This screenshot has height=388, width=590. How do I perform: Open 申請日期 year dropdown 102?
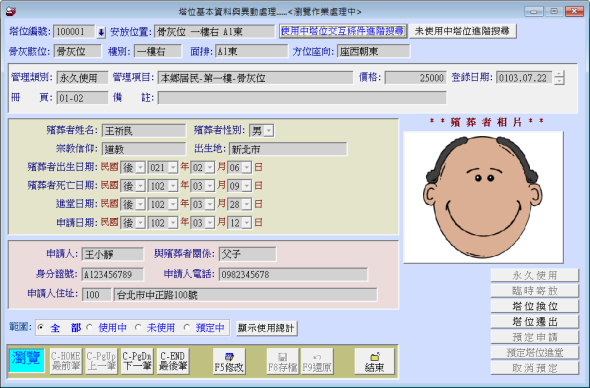[173, 223]
